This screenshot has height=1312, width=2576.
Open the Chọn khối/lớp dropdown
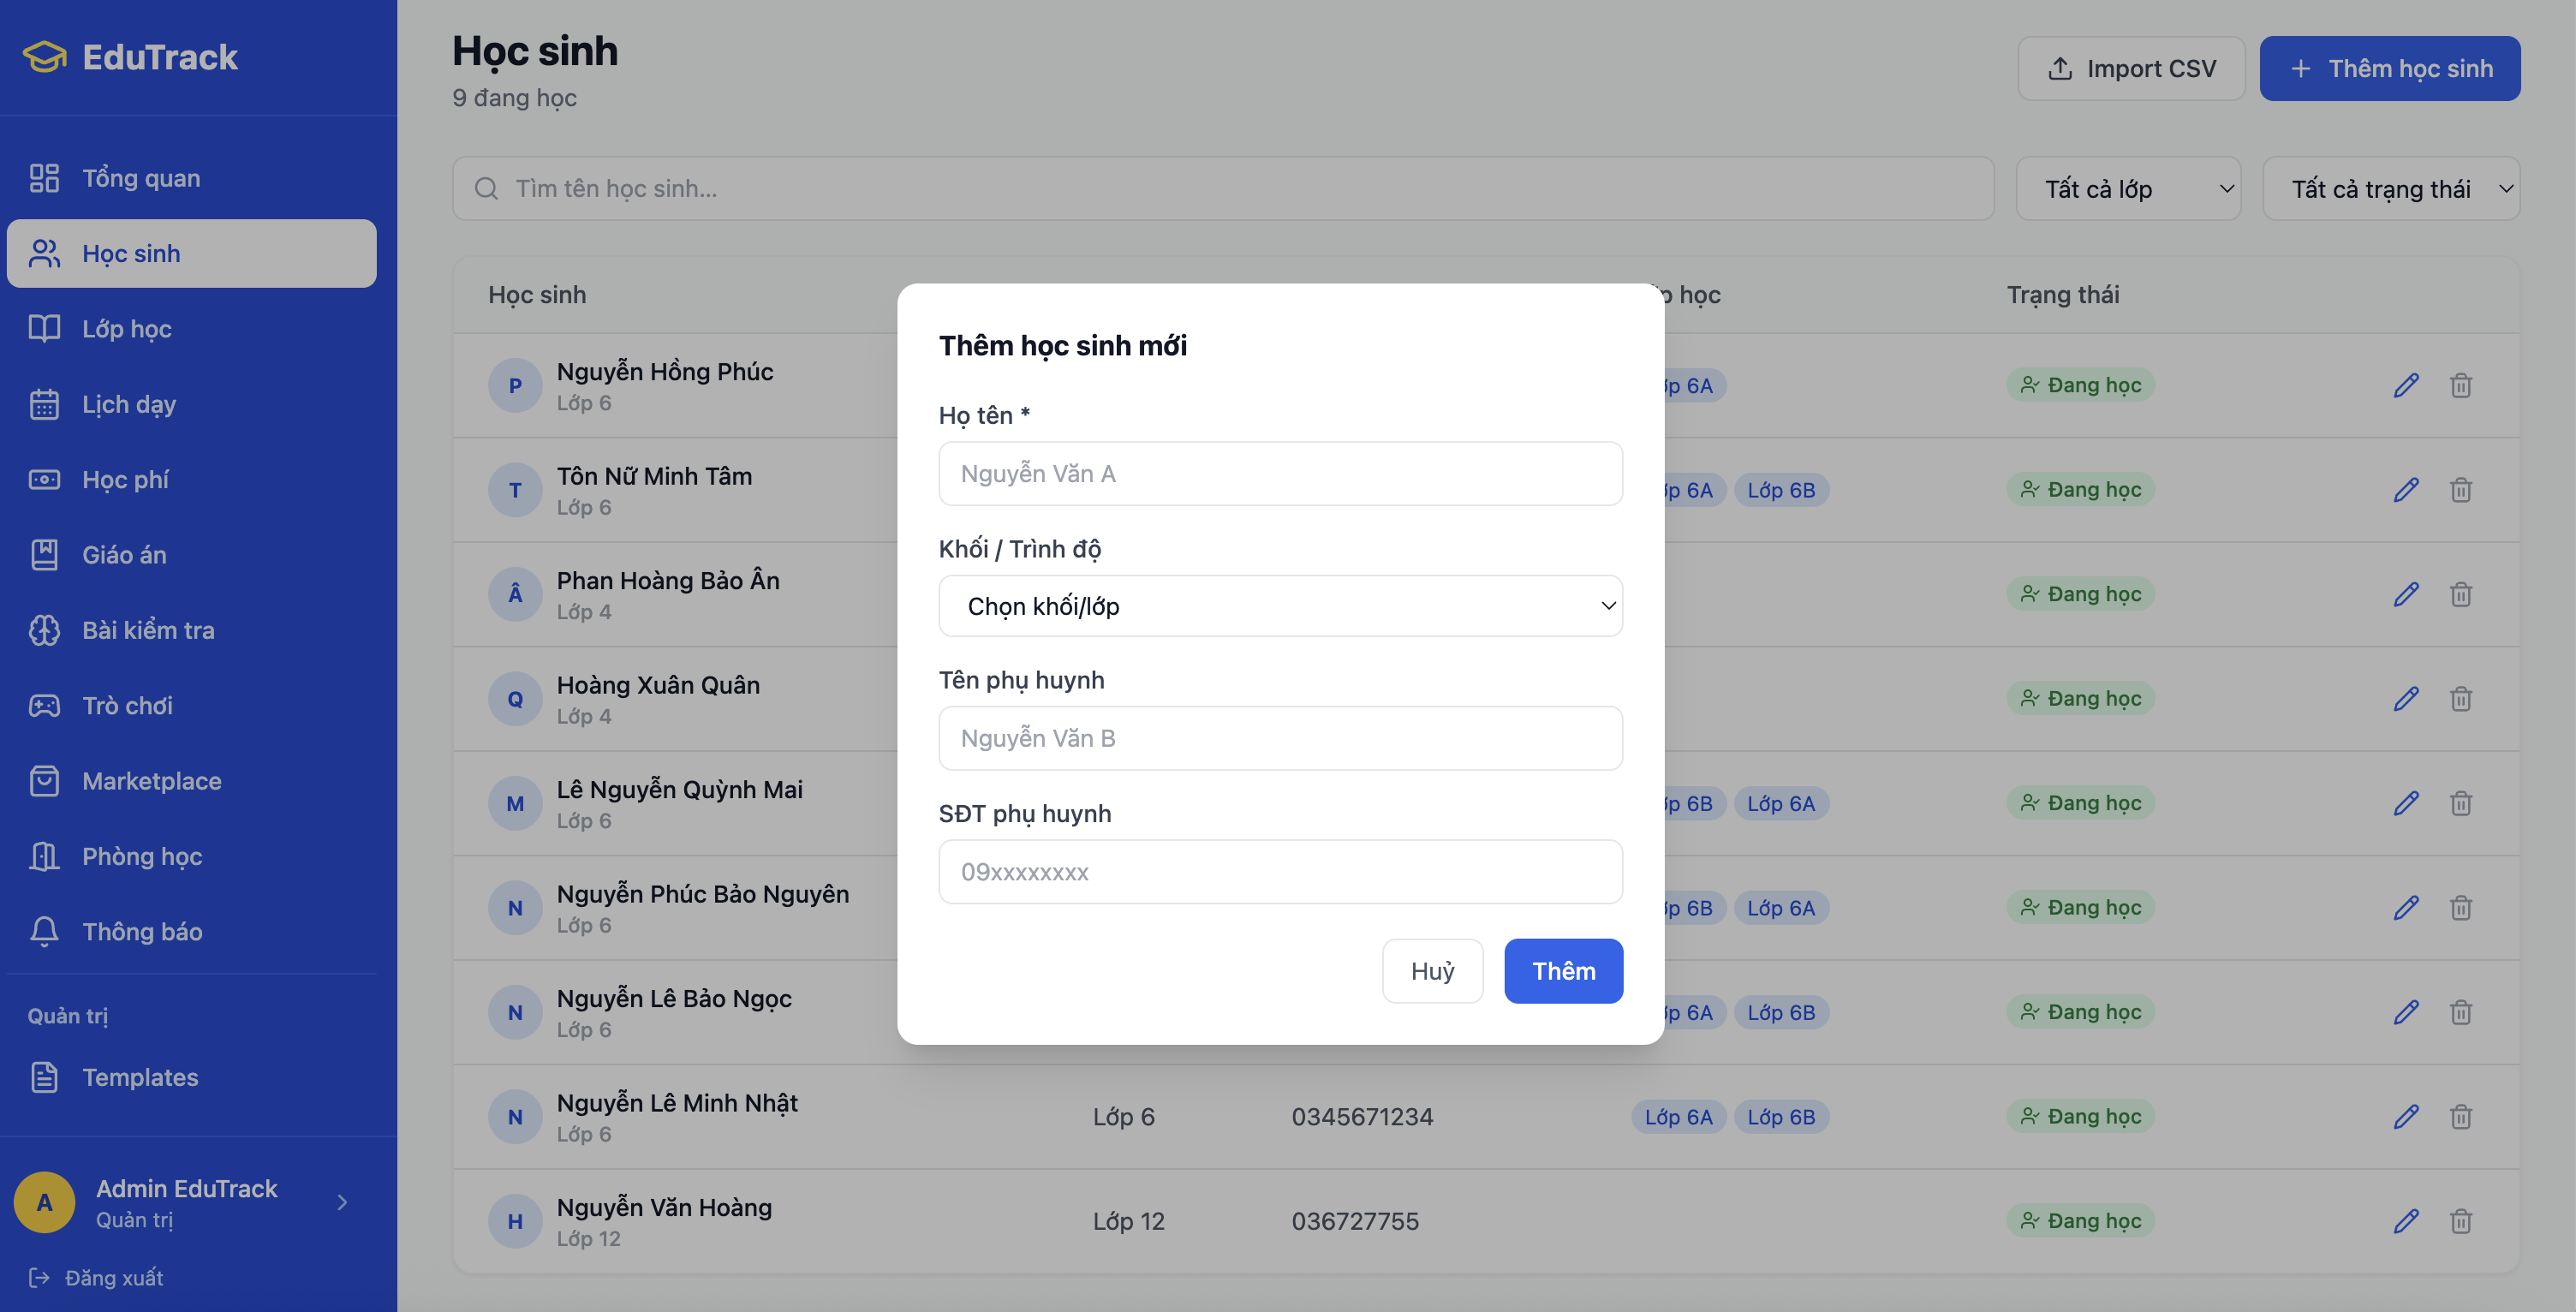1280,606
